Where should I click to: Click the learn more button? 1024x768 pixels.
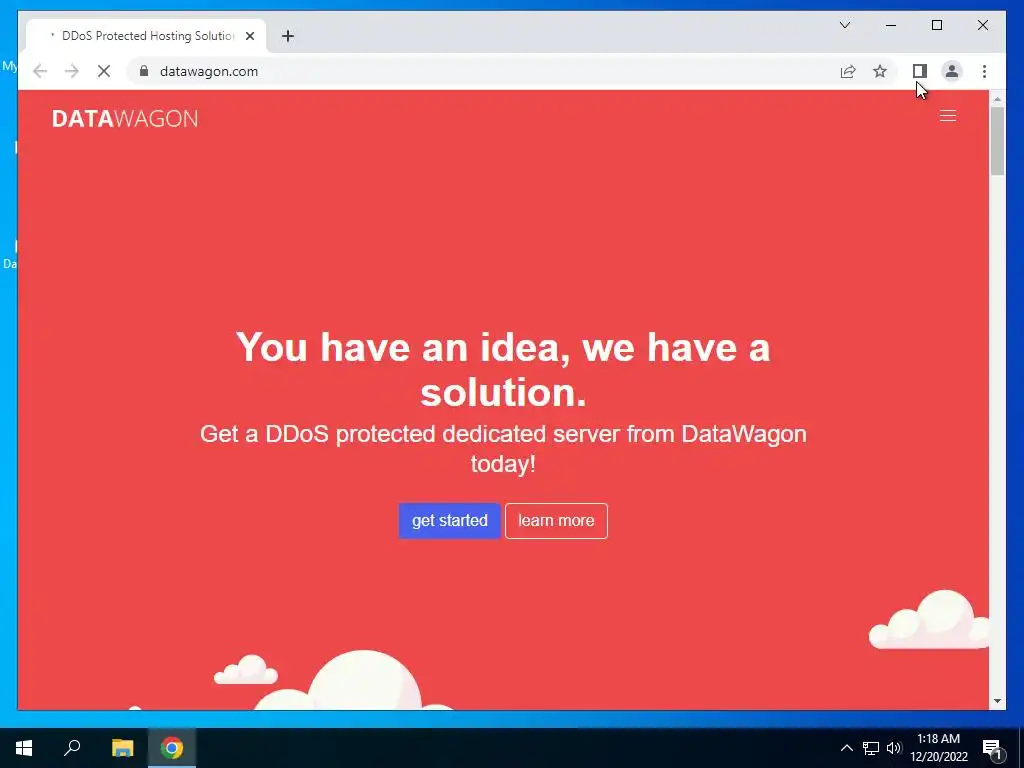coord(556,520)
